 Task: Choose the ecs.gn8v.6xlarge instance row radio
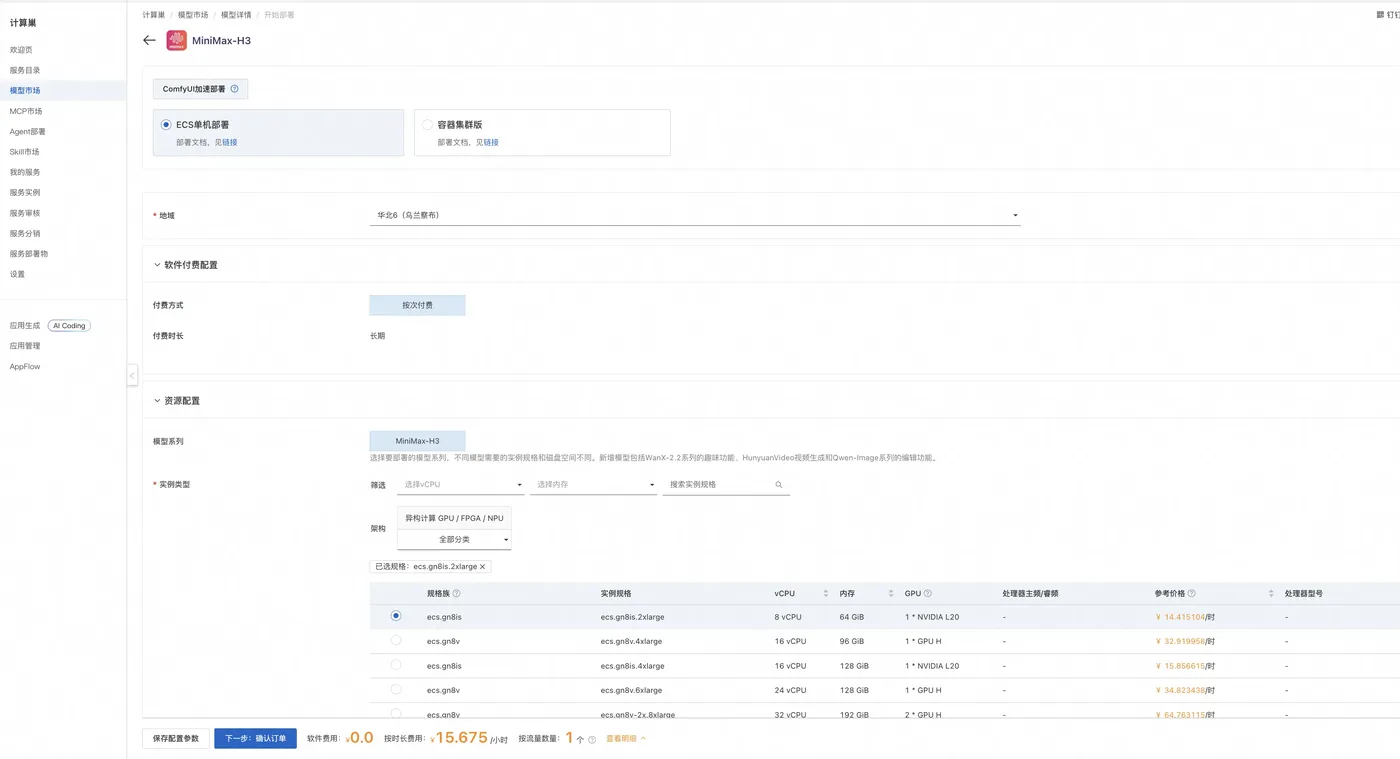tap(396, 689)
